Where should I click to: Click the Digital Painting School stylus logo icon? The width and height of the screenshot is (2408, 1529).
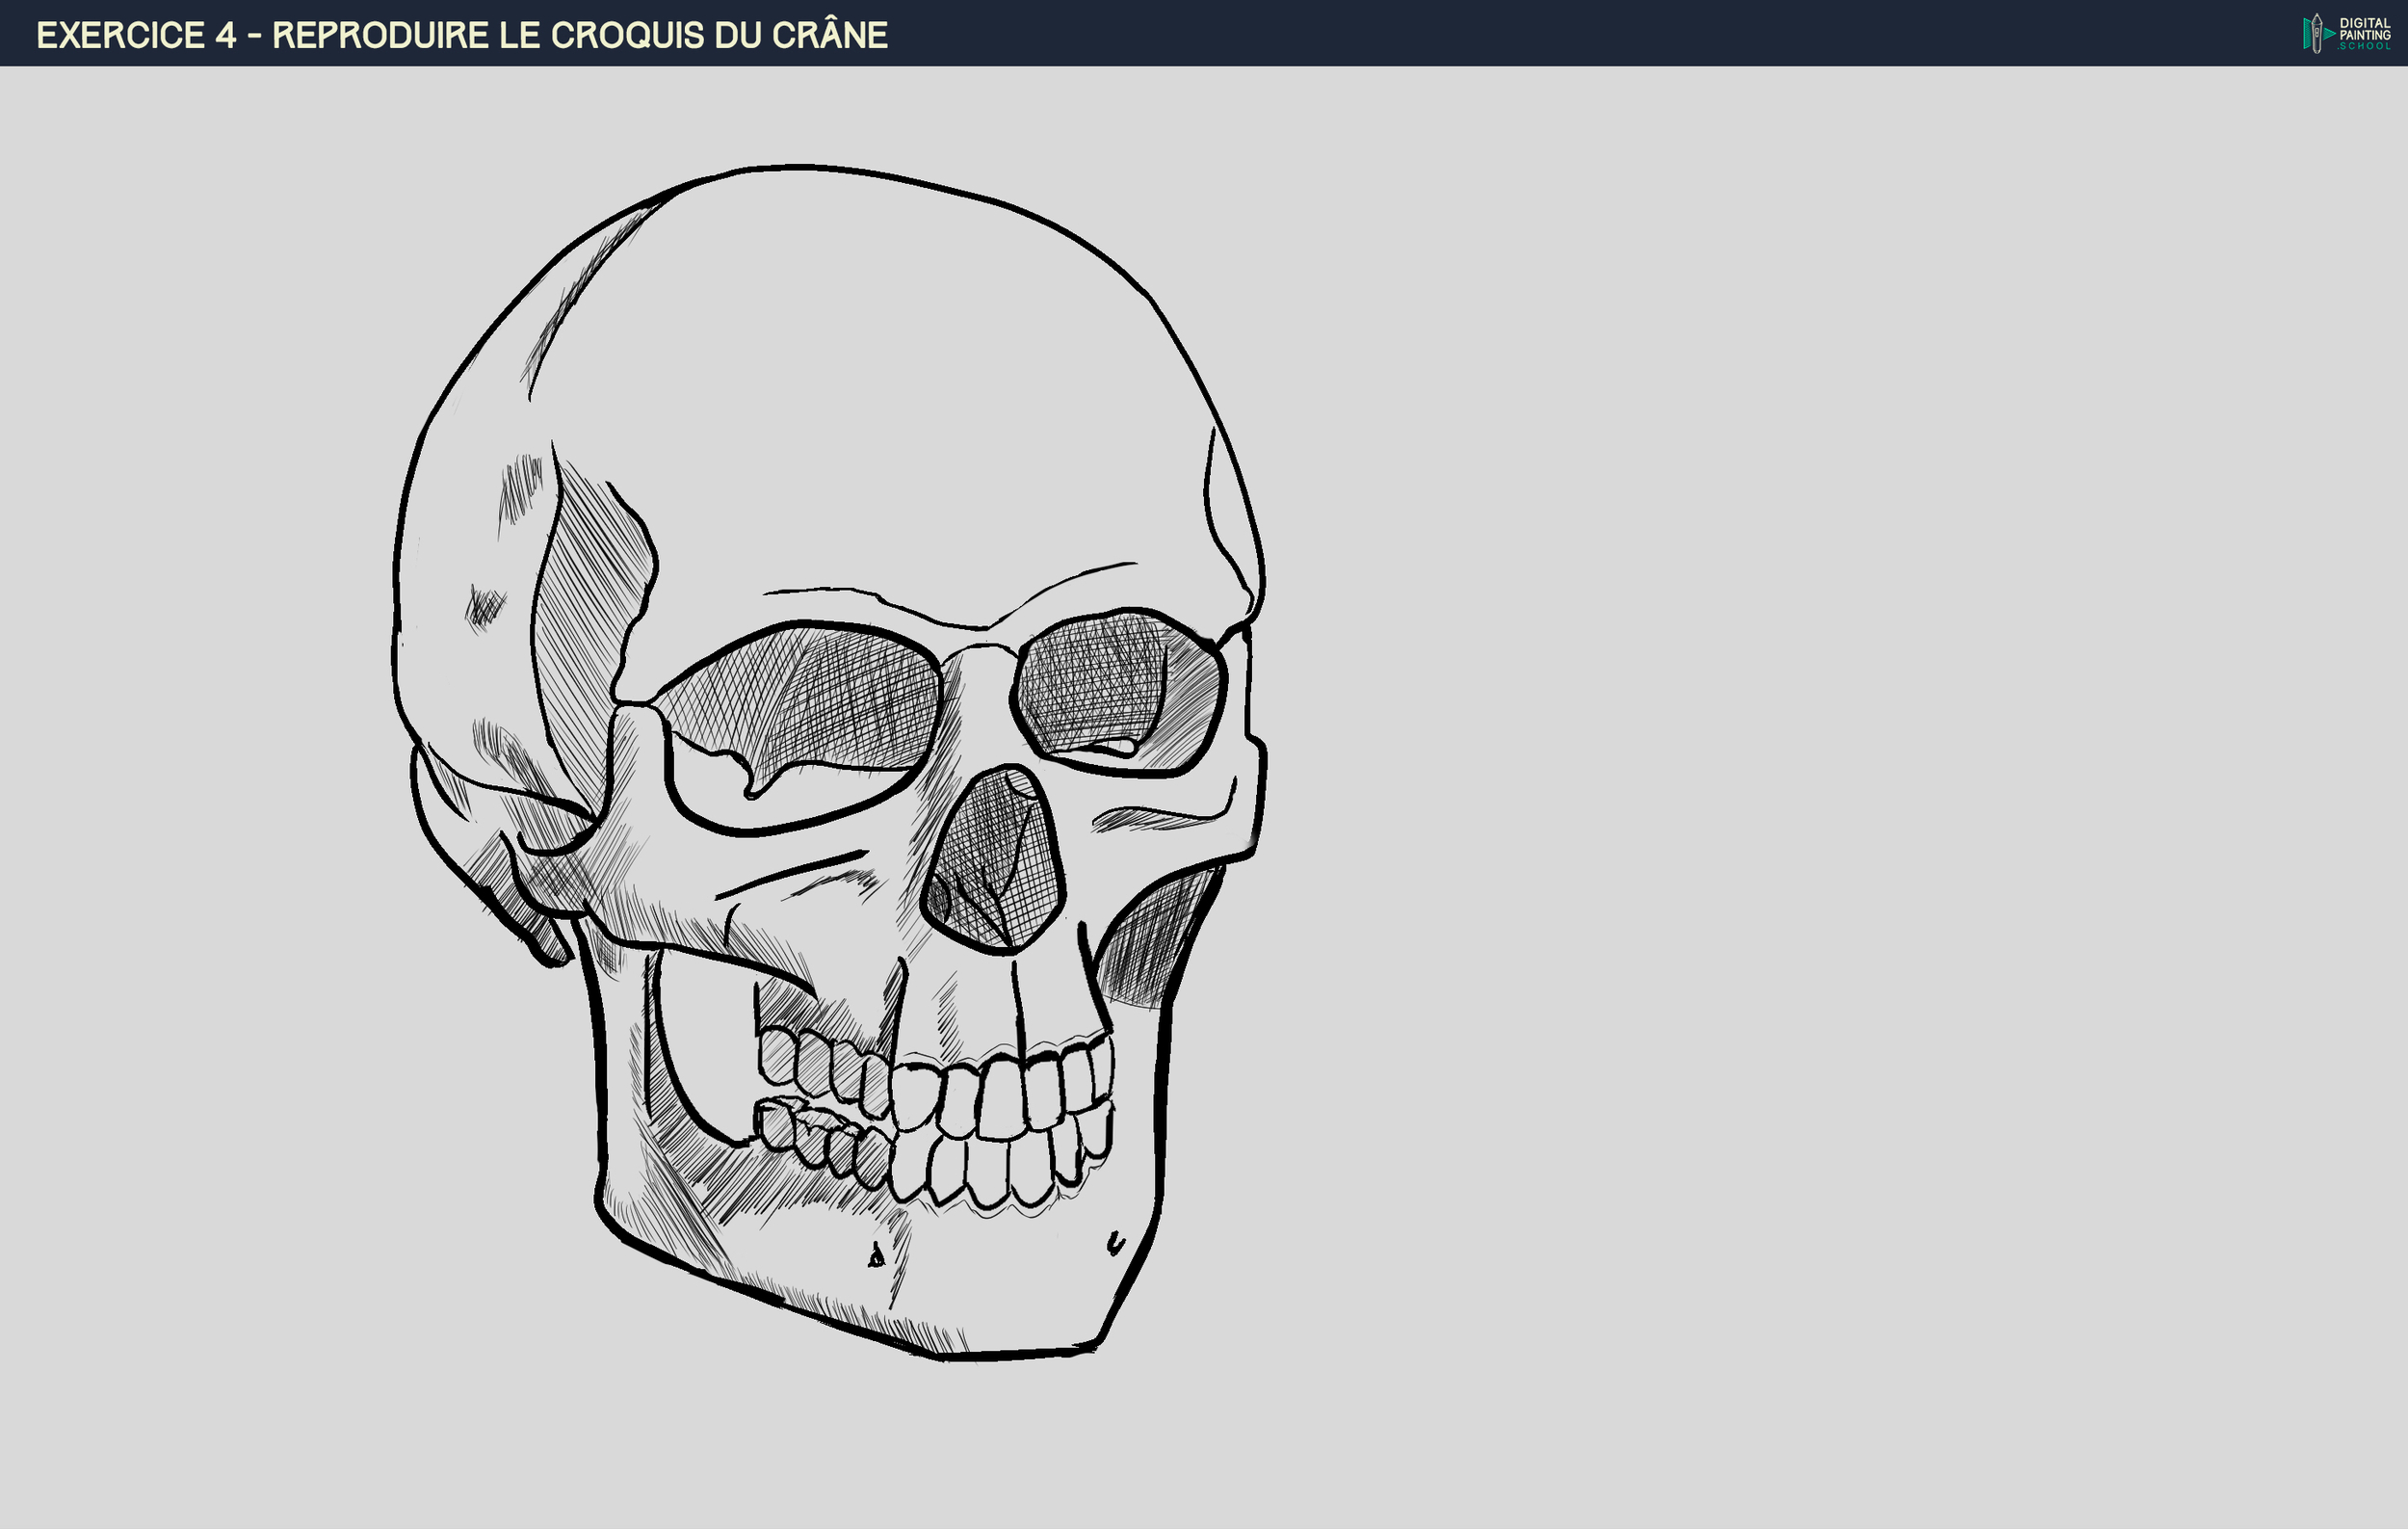(2316, 33)
